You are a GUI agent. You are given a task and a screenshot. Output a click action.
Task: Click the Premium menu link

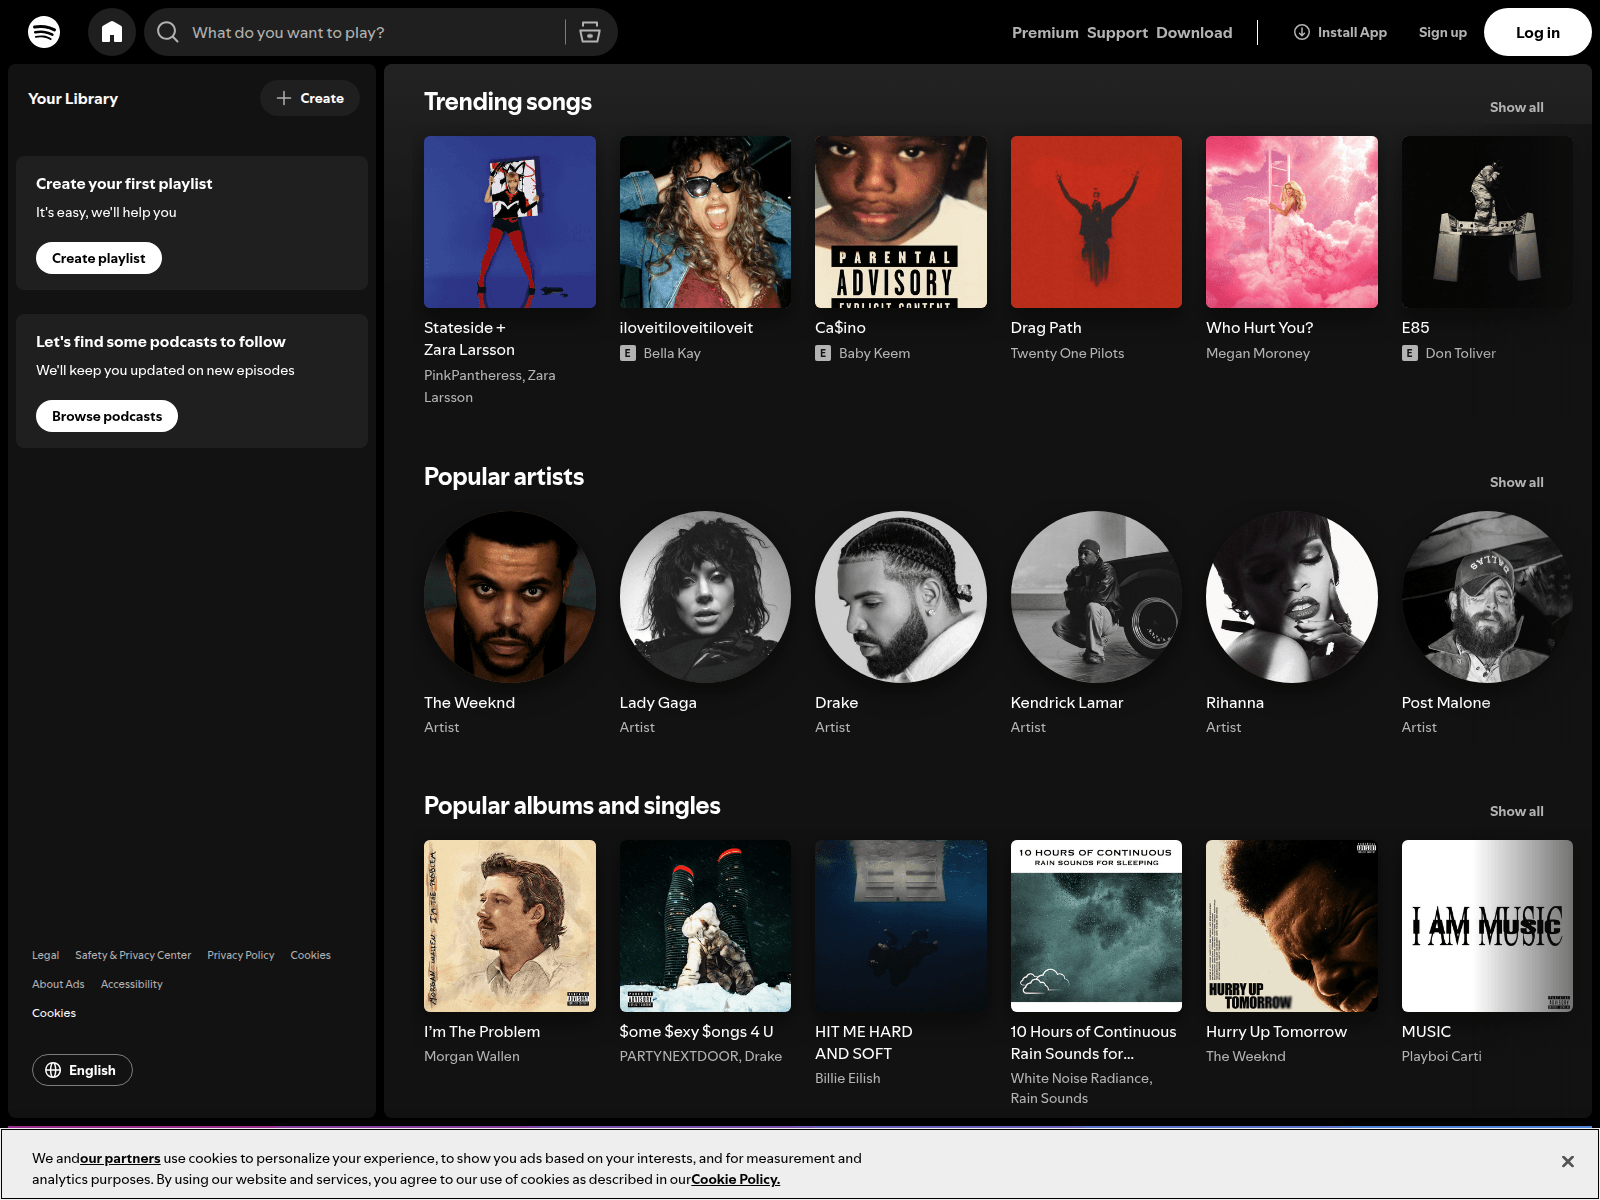(1045, 32)
